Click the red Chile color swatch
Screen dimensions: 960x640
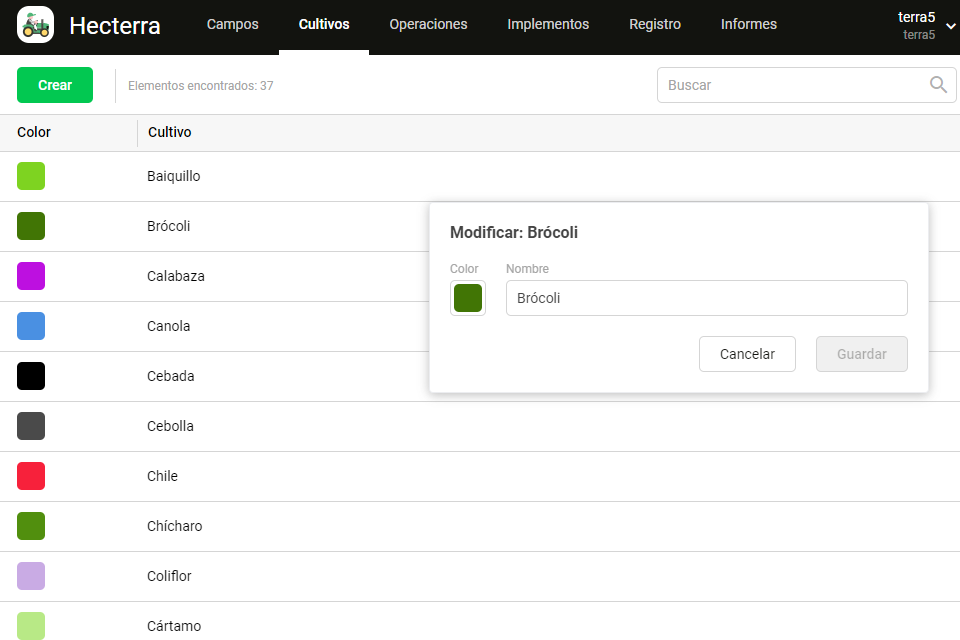[x=31, y=476]
